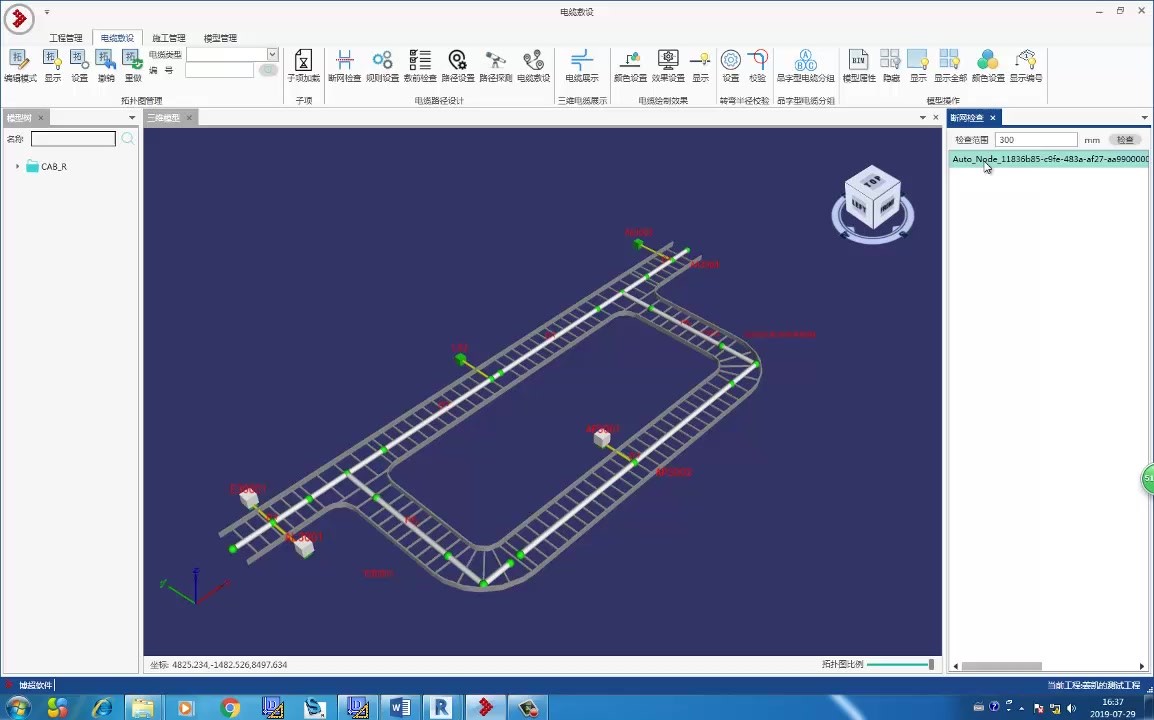Click the Windows Start button
The height and width of the screenshot is (720, 1154).
(x=16, y=707)
